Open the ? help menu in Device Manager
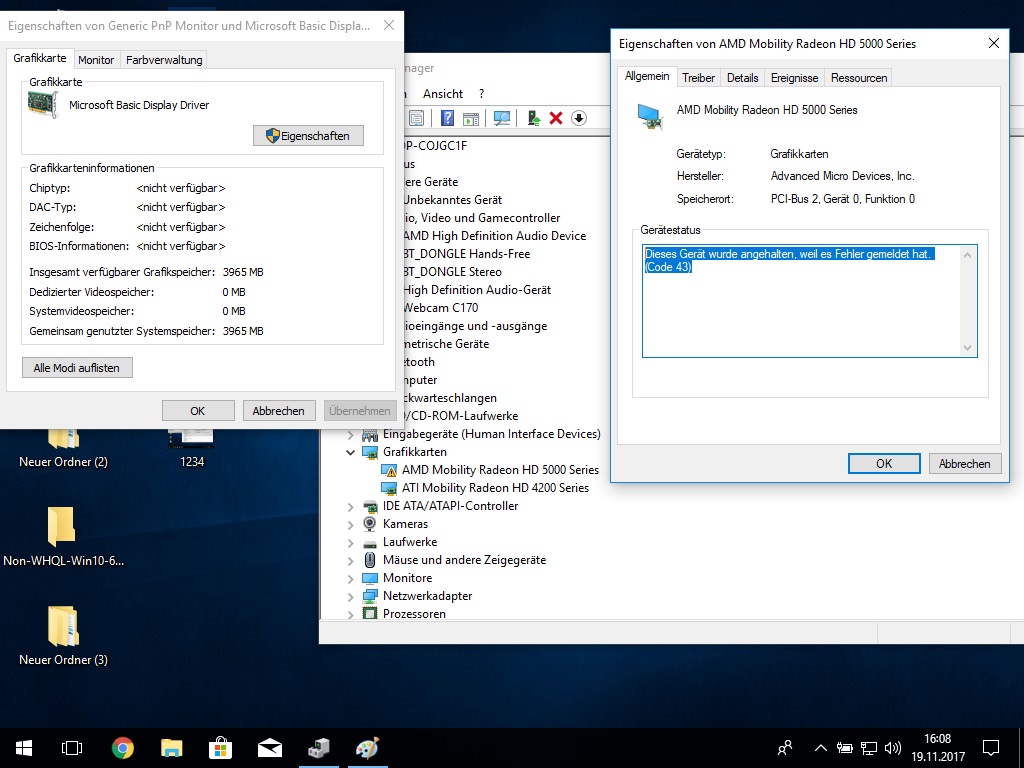1024x768 pixels. (x=481, y=94)
